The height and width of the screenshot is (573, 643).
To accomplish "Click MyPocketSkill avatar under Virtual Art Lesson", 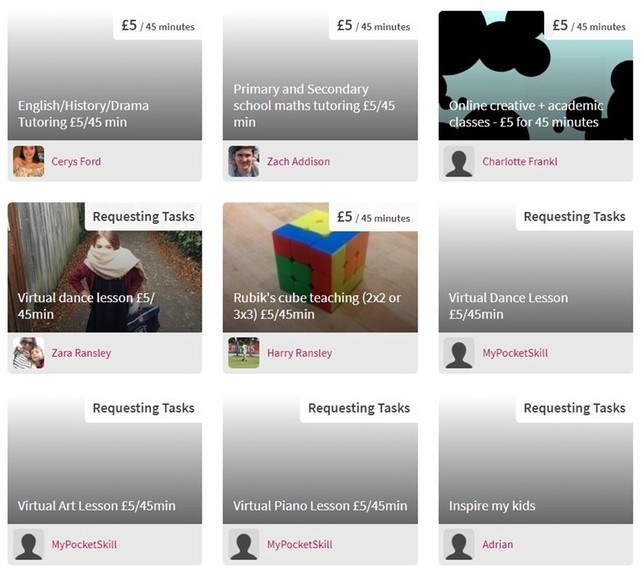I will 28,544.
